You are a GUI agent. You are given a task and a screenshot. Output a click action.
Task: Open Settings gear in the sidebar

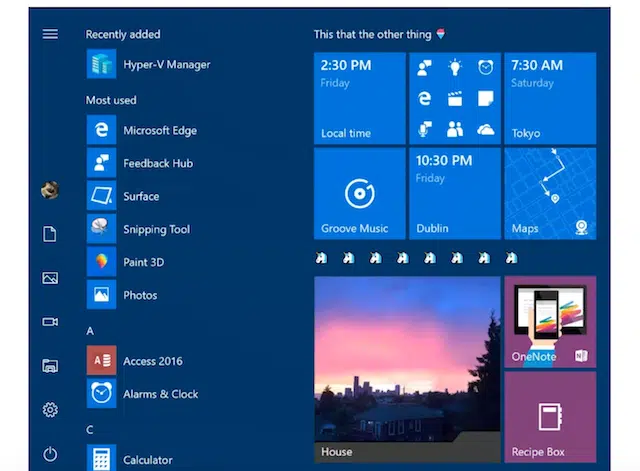click(50, 410)
